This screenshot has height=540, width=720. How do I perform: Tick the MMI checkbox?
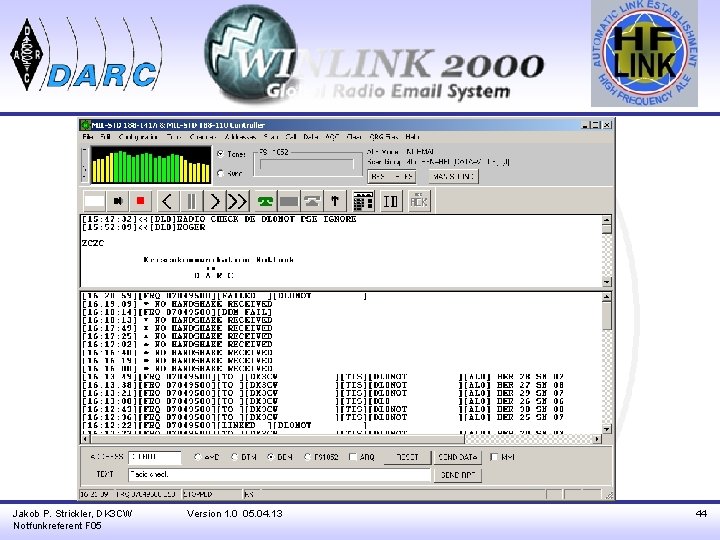click(x=494, y=457)
